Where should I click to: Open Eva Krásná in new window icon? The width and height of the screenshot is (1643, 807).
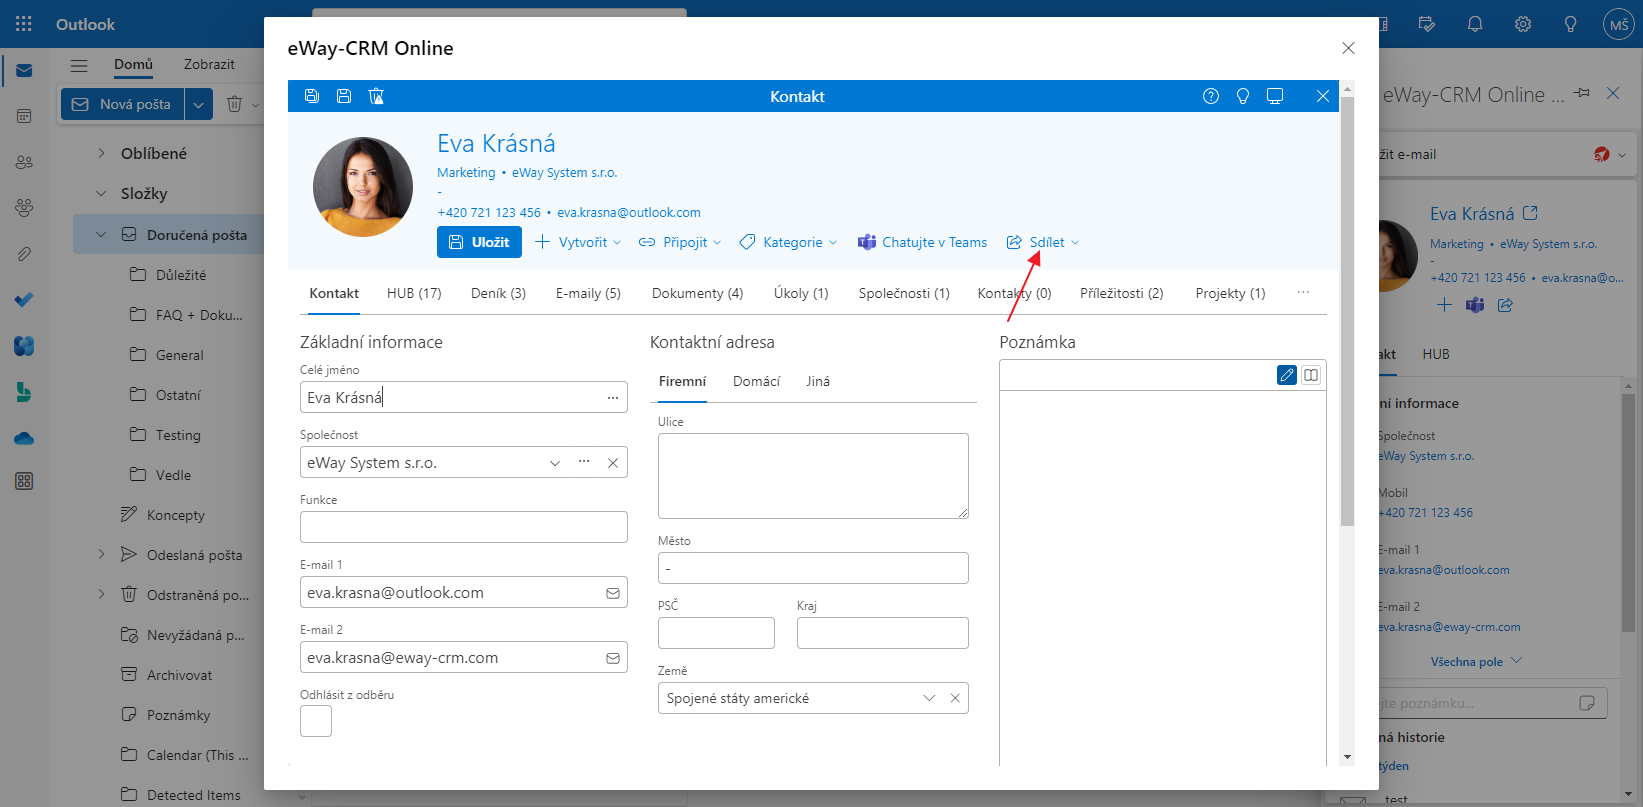[1530, 213]
